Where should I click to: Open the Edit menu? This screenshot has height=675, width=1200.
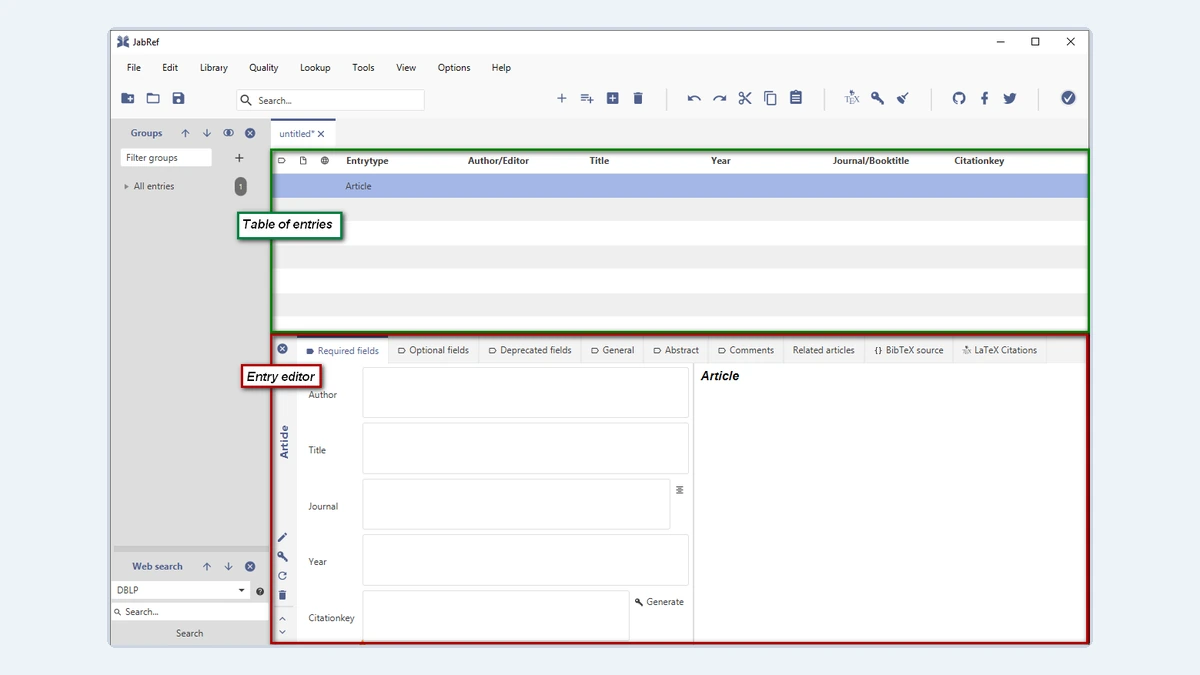170,68
